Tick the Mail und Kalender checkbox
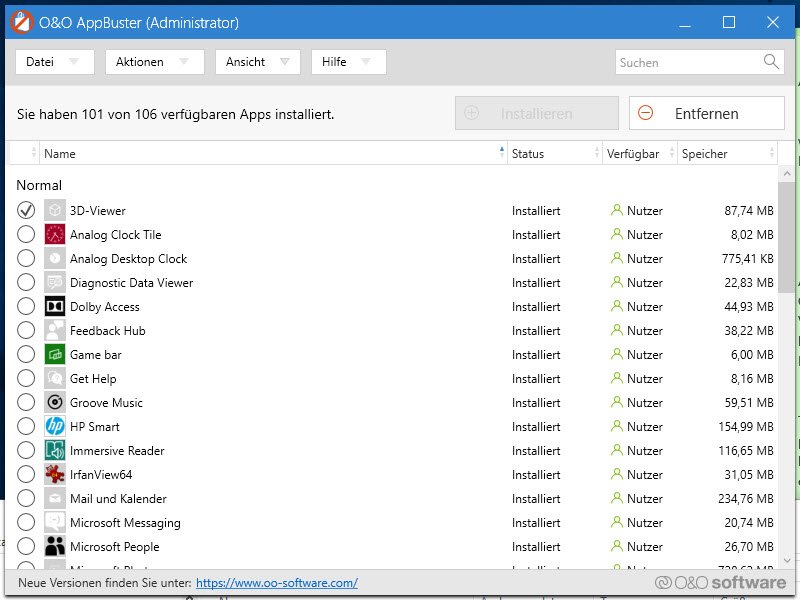The image size is (800, 600). point(26,499)
